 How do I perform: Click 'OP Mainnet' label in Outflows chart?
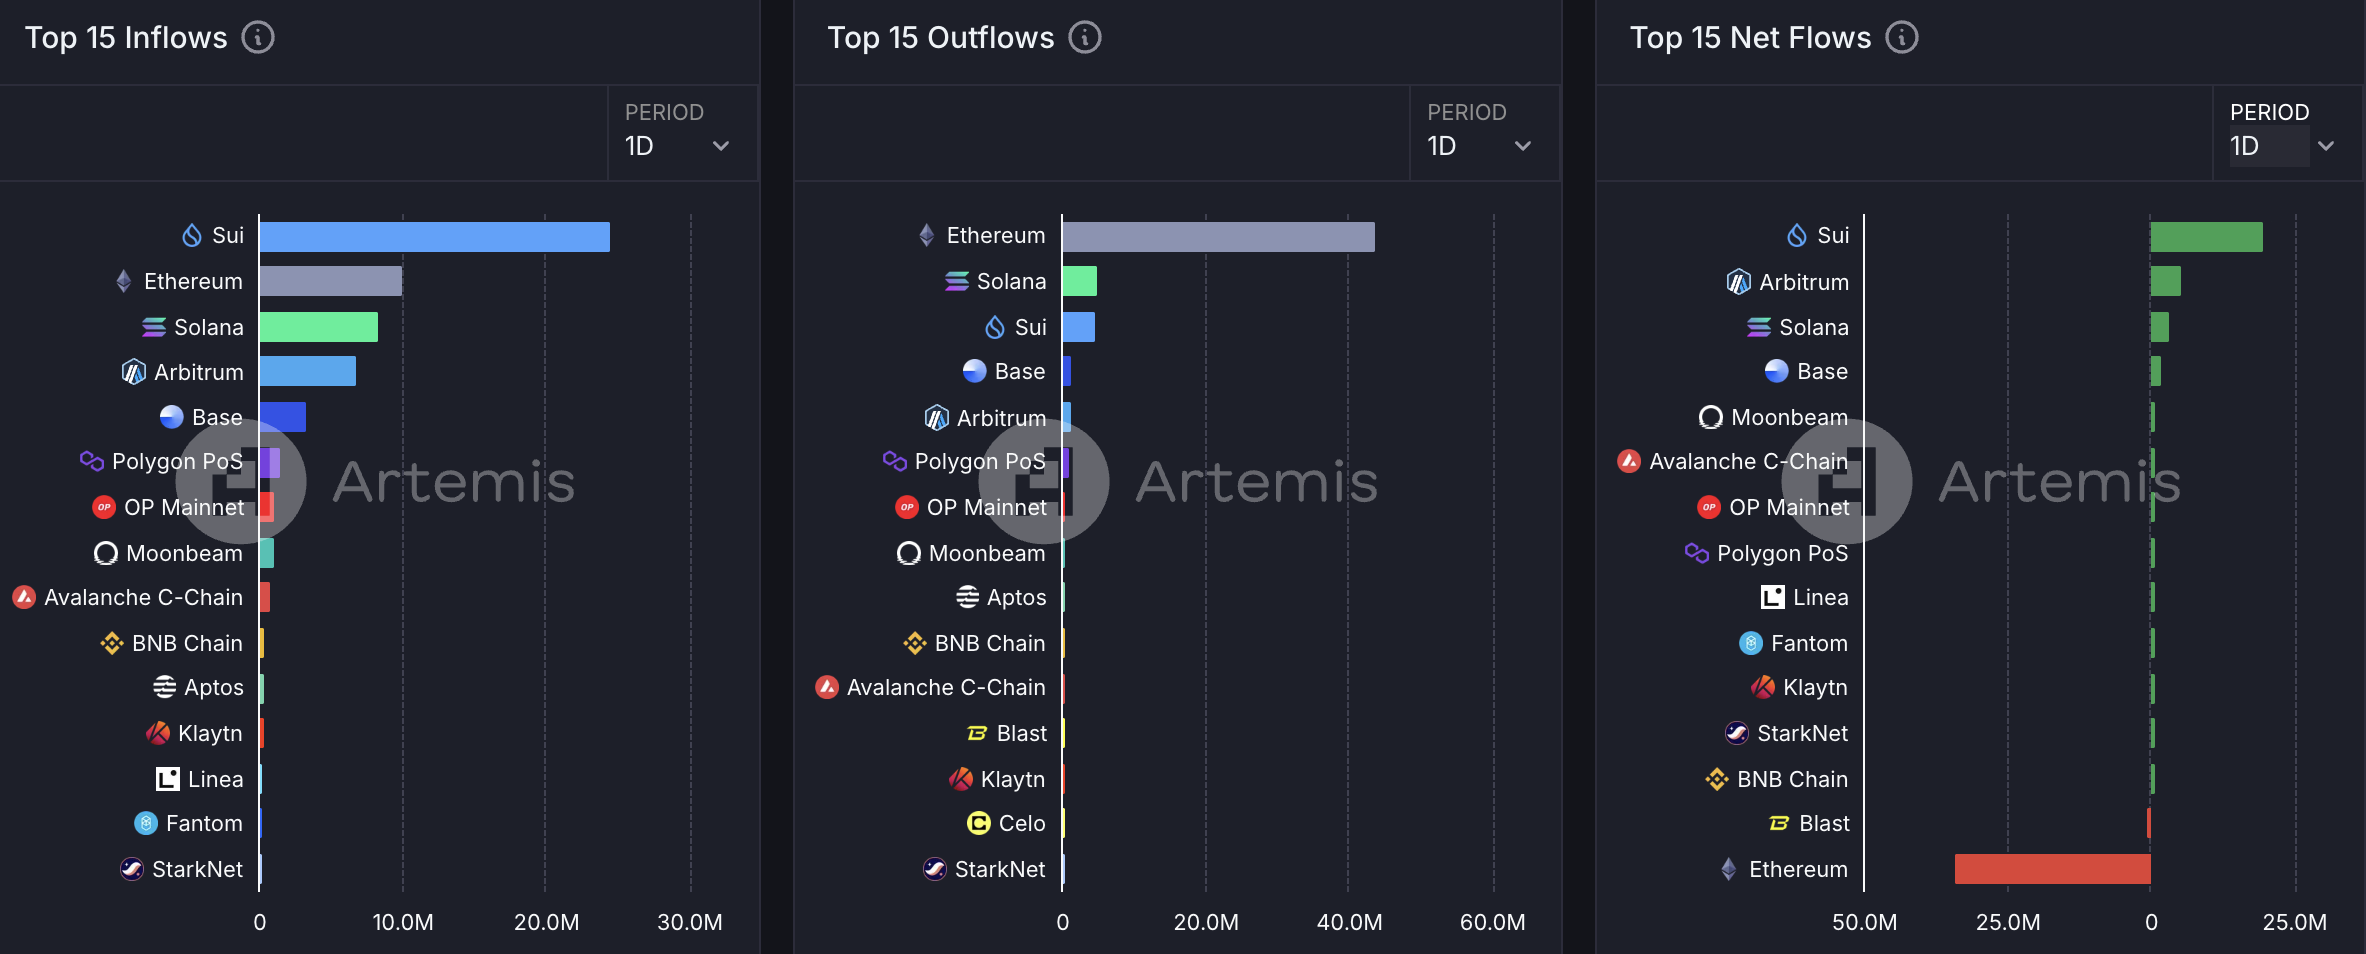987,507
